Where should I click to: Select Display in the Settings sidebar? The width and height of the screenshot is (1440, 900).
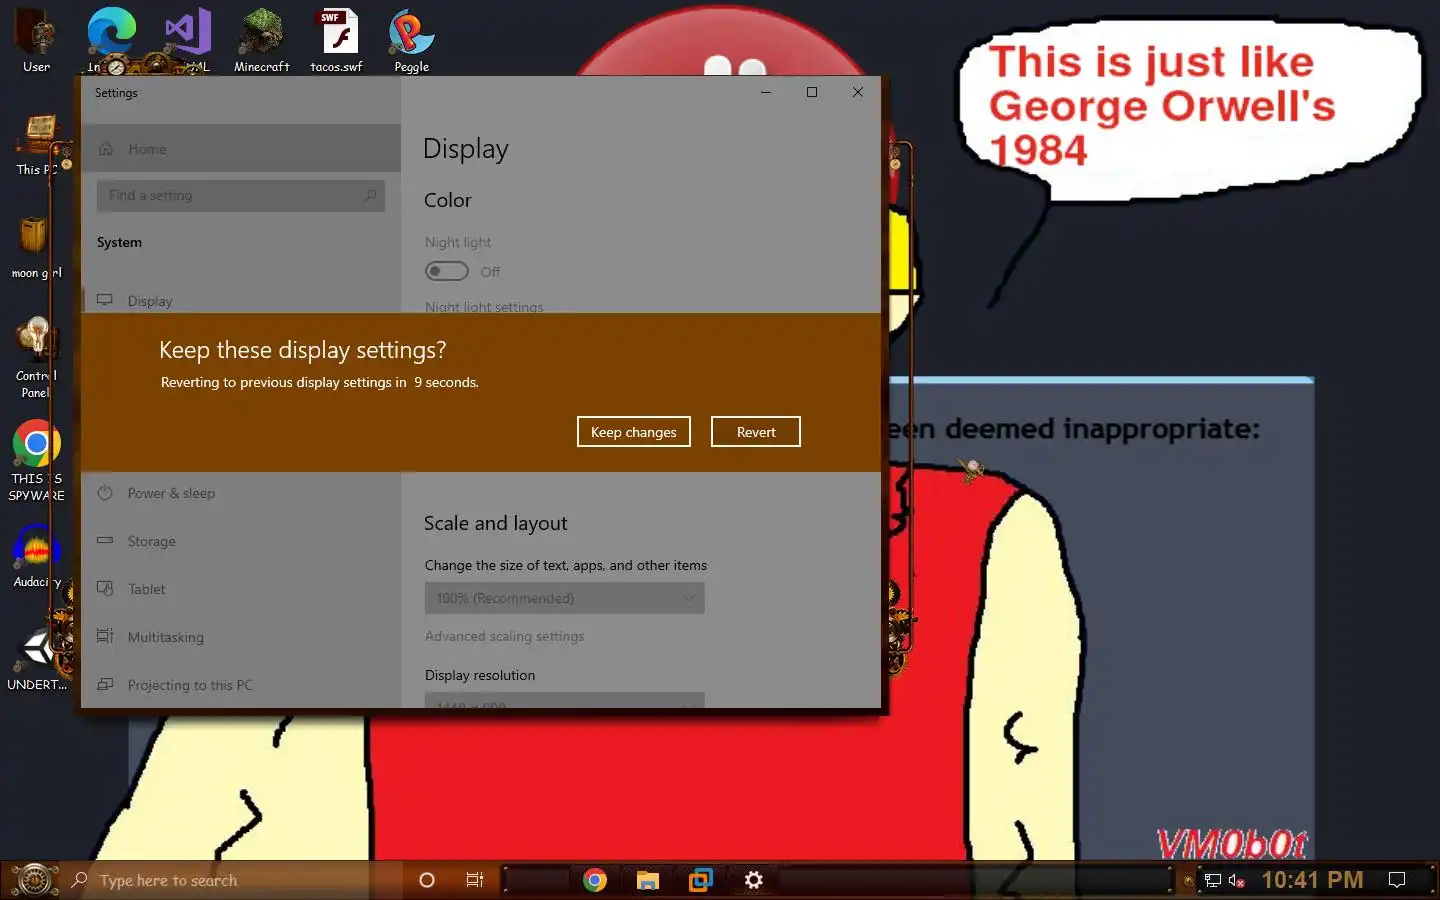coord(241,301)
